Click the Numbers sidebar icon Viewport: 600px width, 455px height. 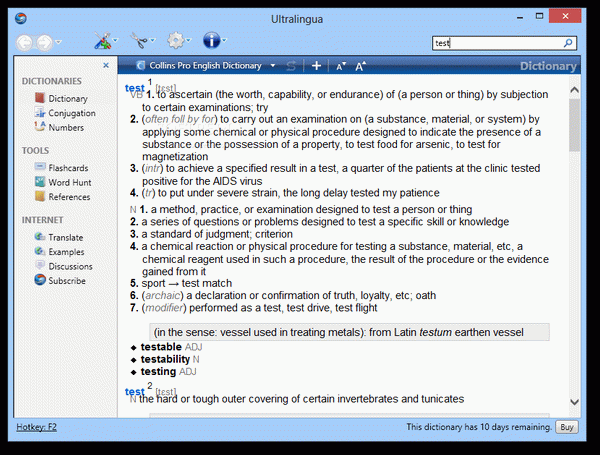click(40, 126)
